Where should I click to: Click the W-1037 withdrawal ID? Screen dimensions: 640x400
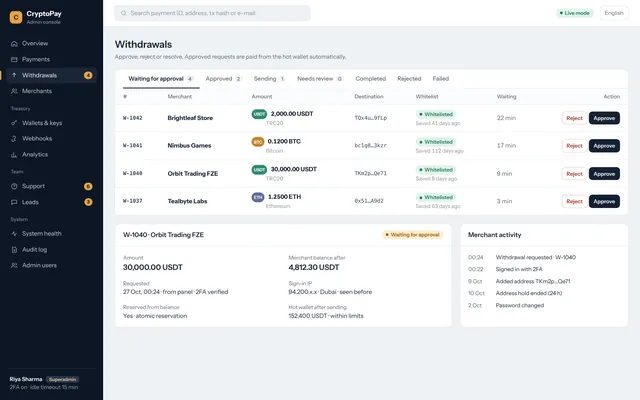coord(133,201)
